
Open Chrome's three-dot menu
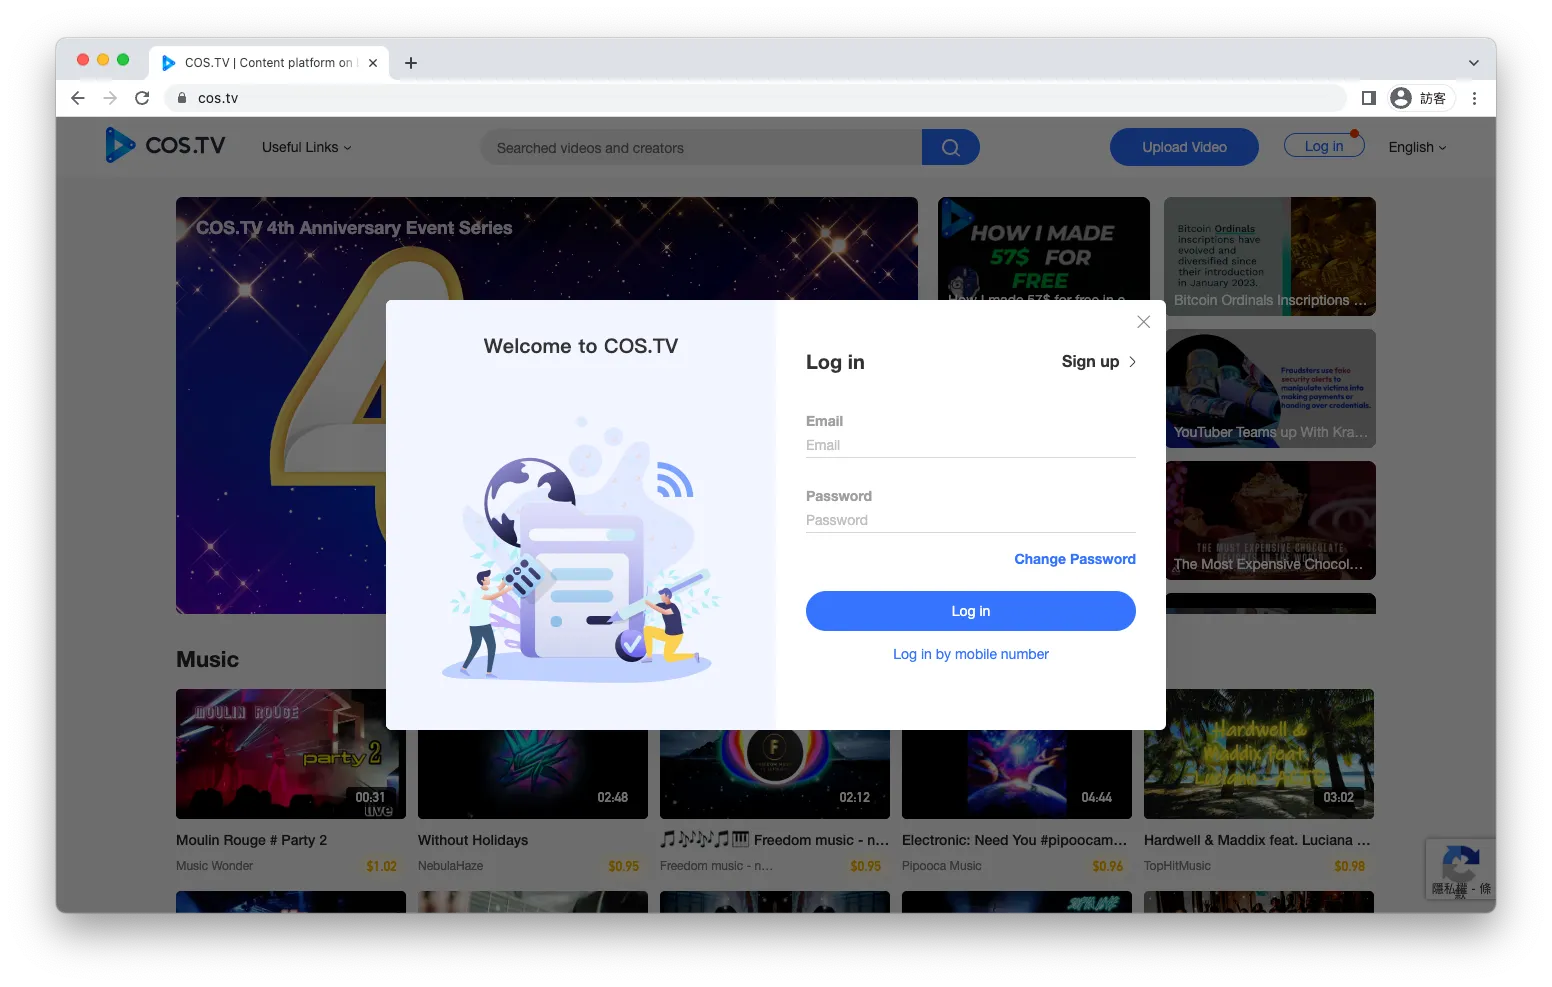pyautogui.click(x=1474, y=98)
